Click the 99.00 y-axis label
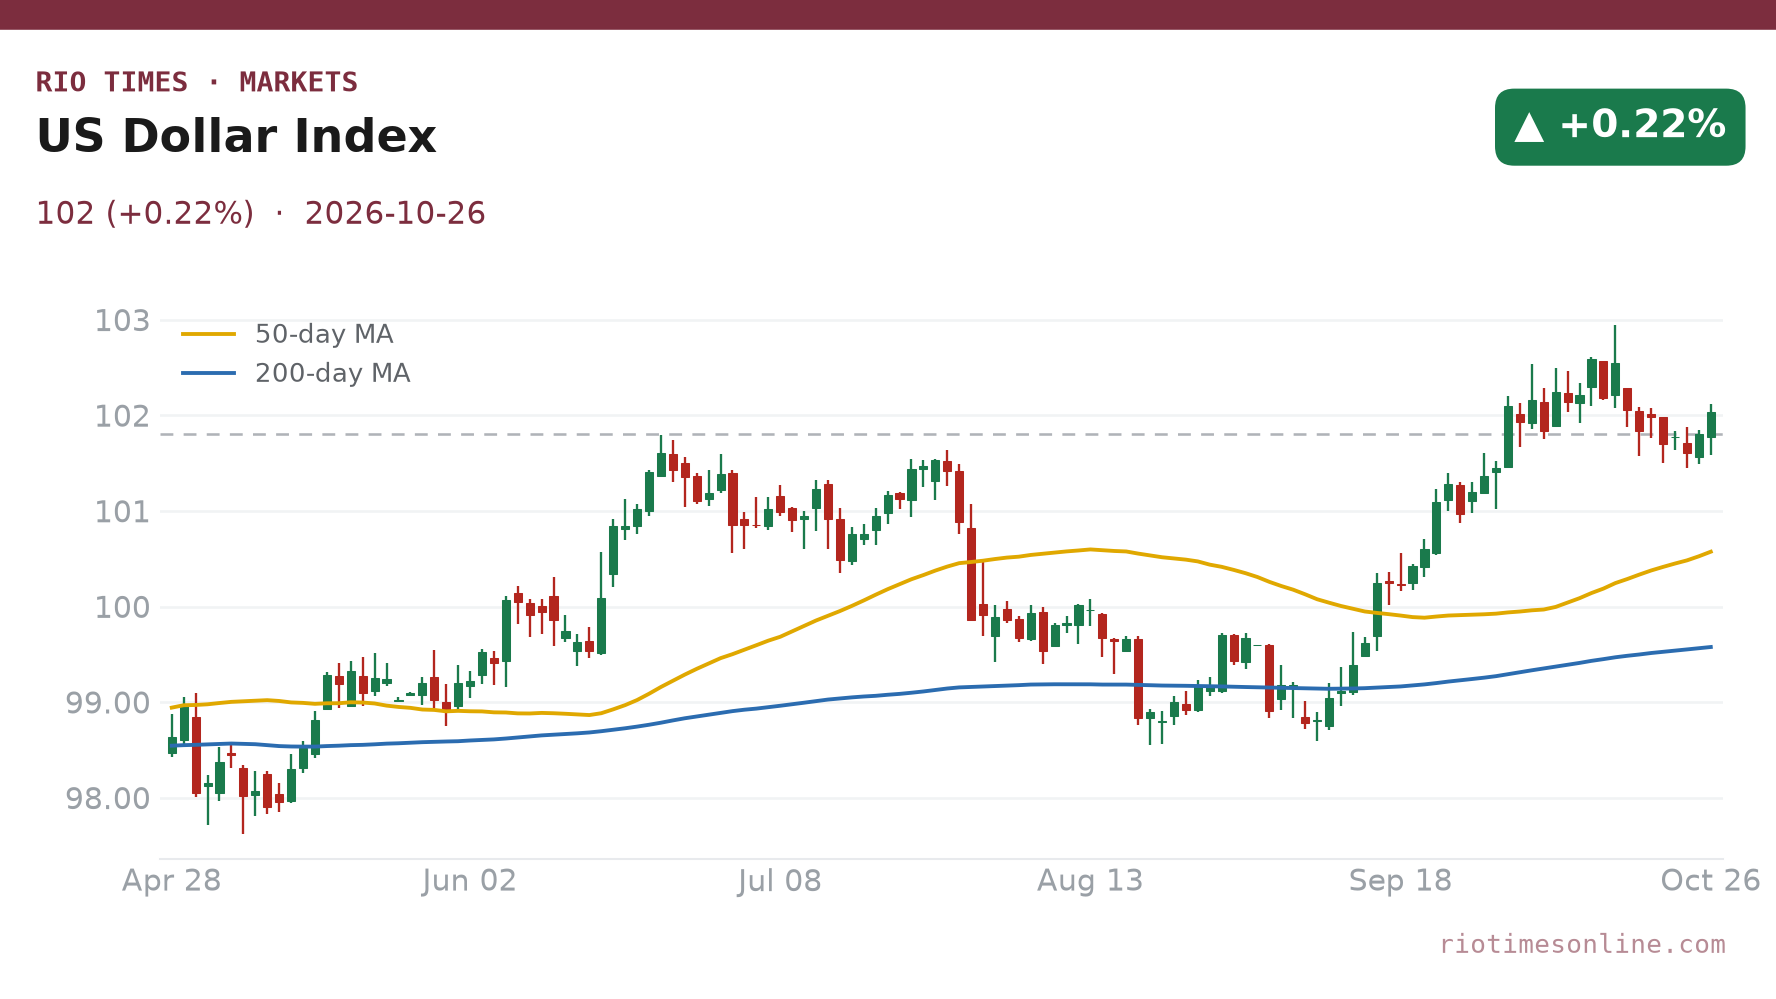The image size is (1776, 999). pyautogui.click(x=108, y=703)
